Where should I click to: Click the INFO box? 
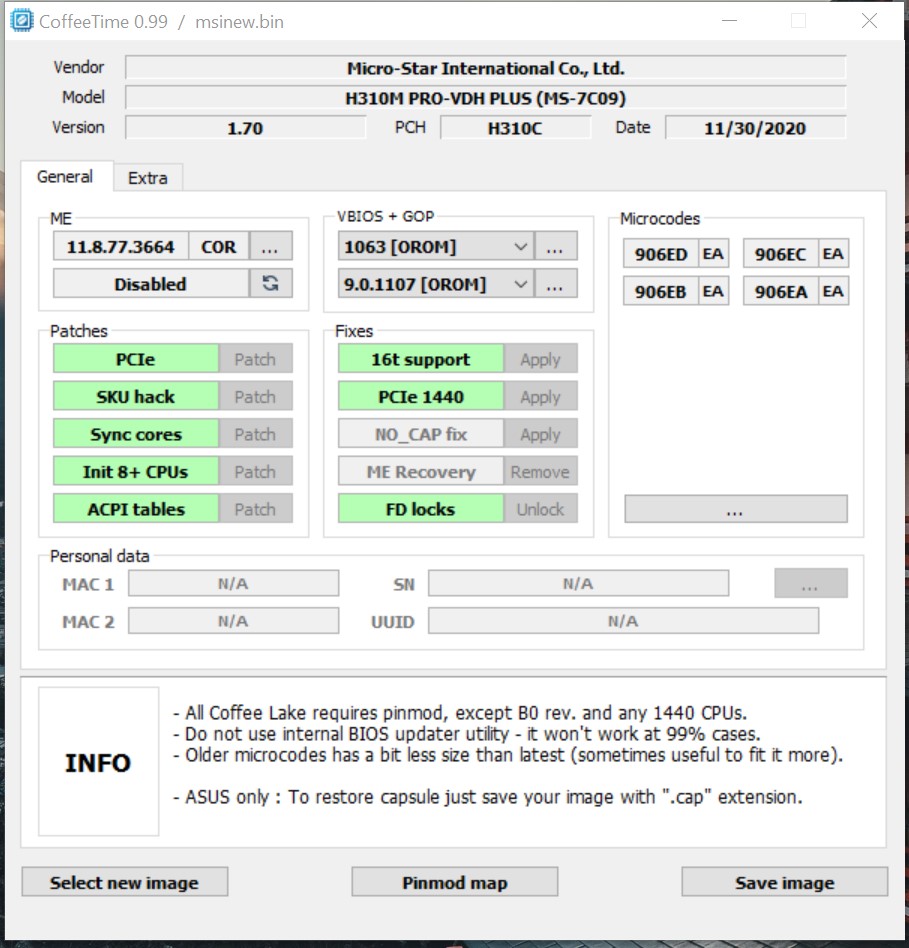(99, 762)
